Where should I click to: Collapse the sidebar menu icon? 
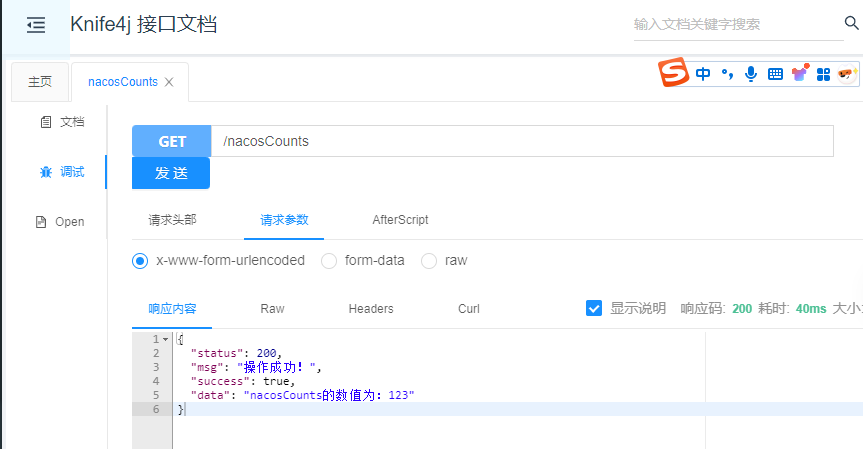(36, 25)
